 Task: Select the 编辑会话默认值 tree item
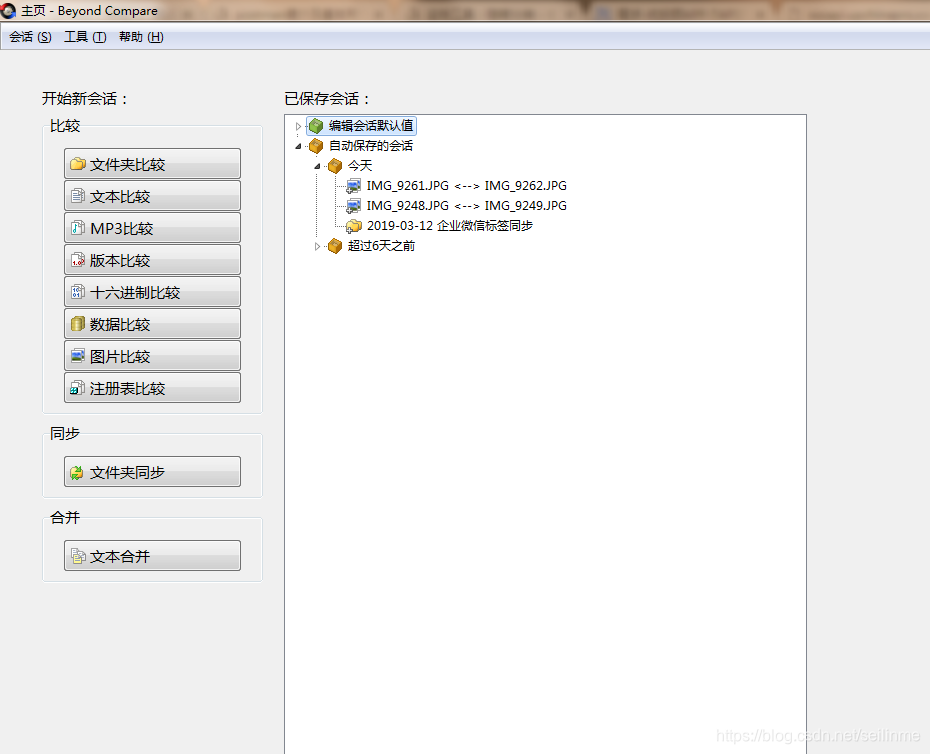(x=371, y=126)
